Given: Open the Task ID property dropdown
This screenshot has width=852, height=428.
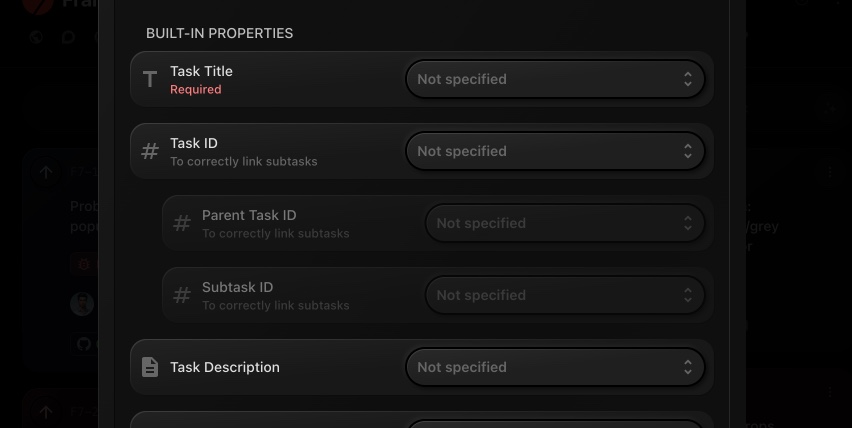Looking at the screenshot, I should click(x=554, y=151).
